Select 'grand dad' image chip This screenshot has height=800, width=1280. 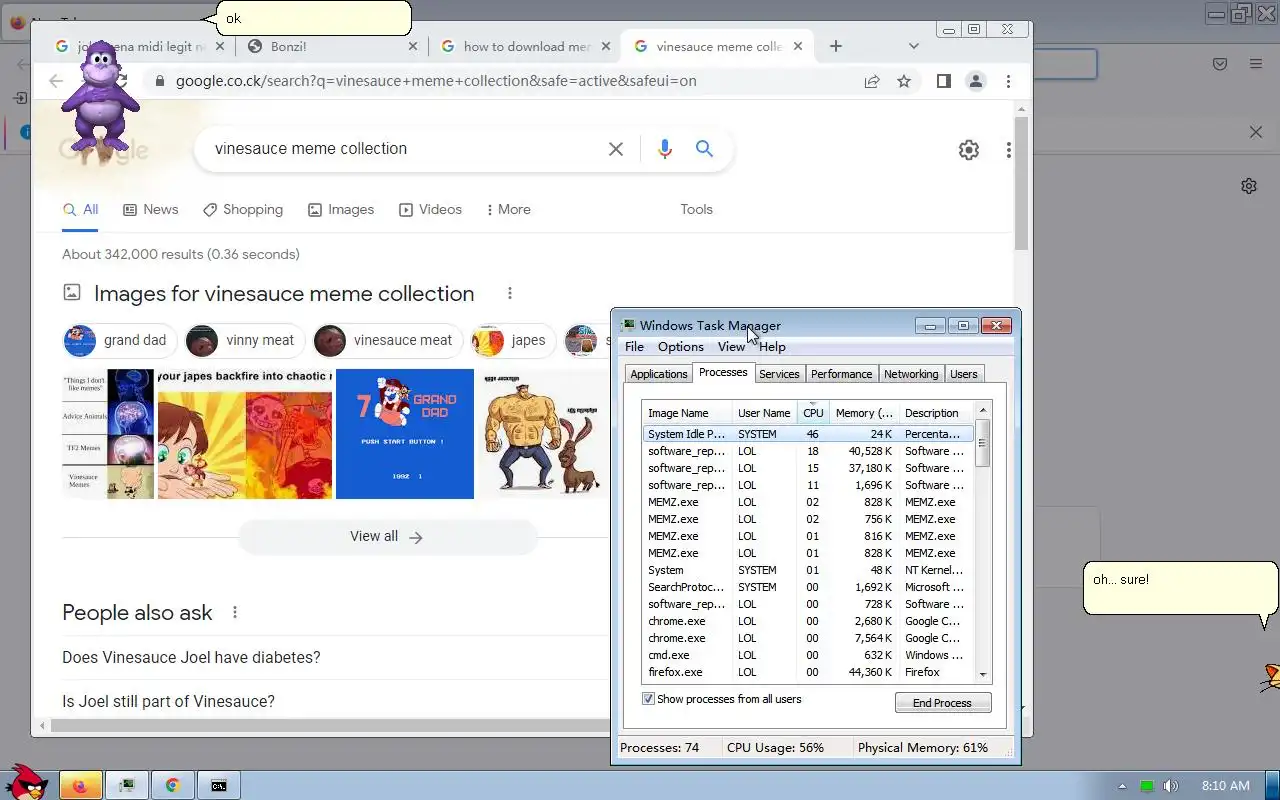(x=120, y=340)
